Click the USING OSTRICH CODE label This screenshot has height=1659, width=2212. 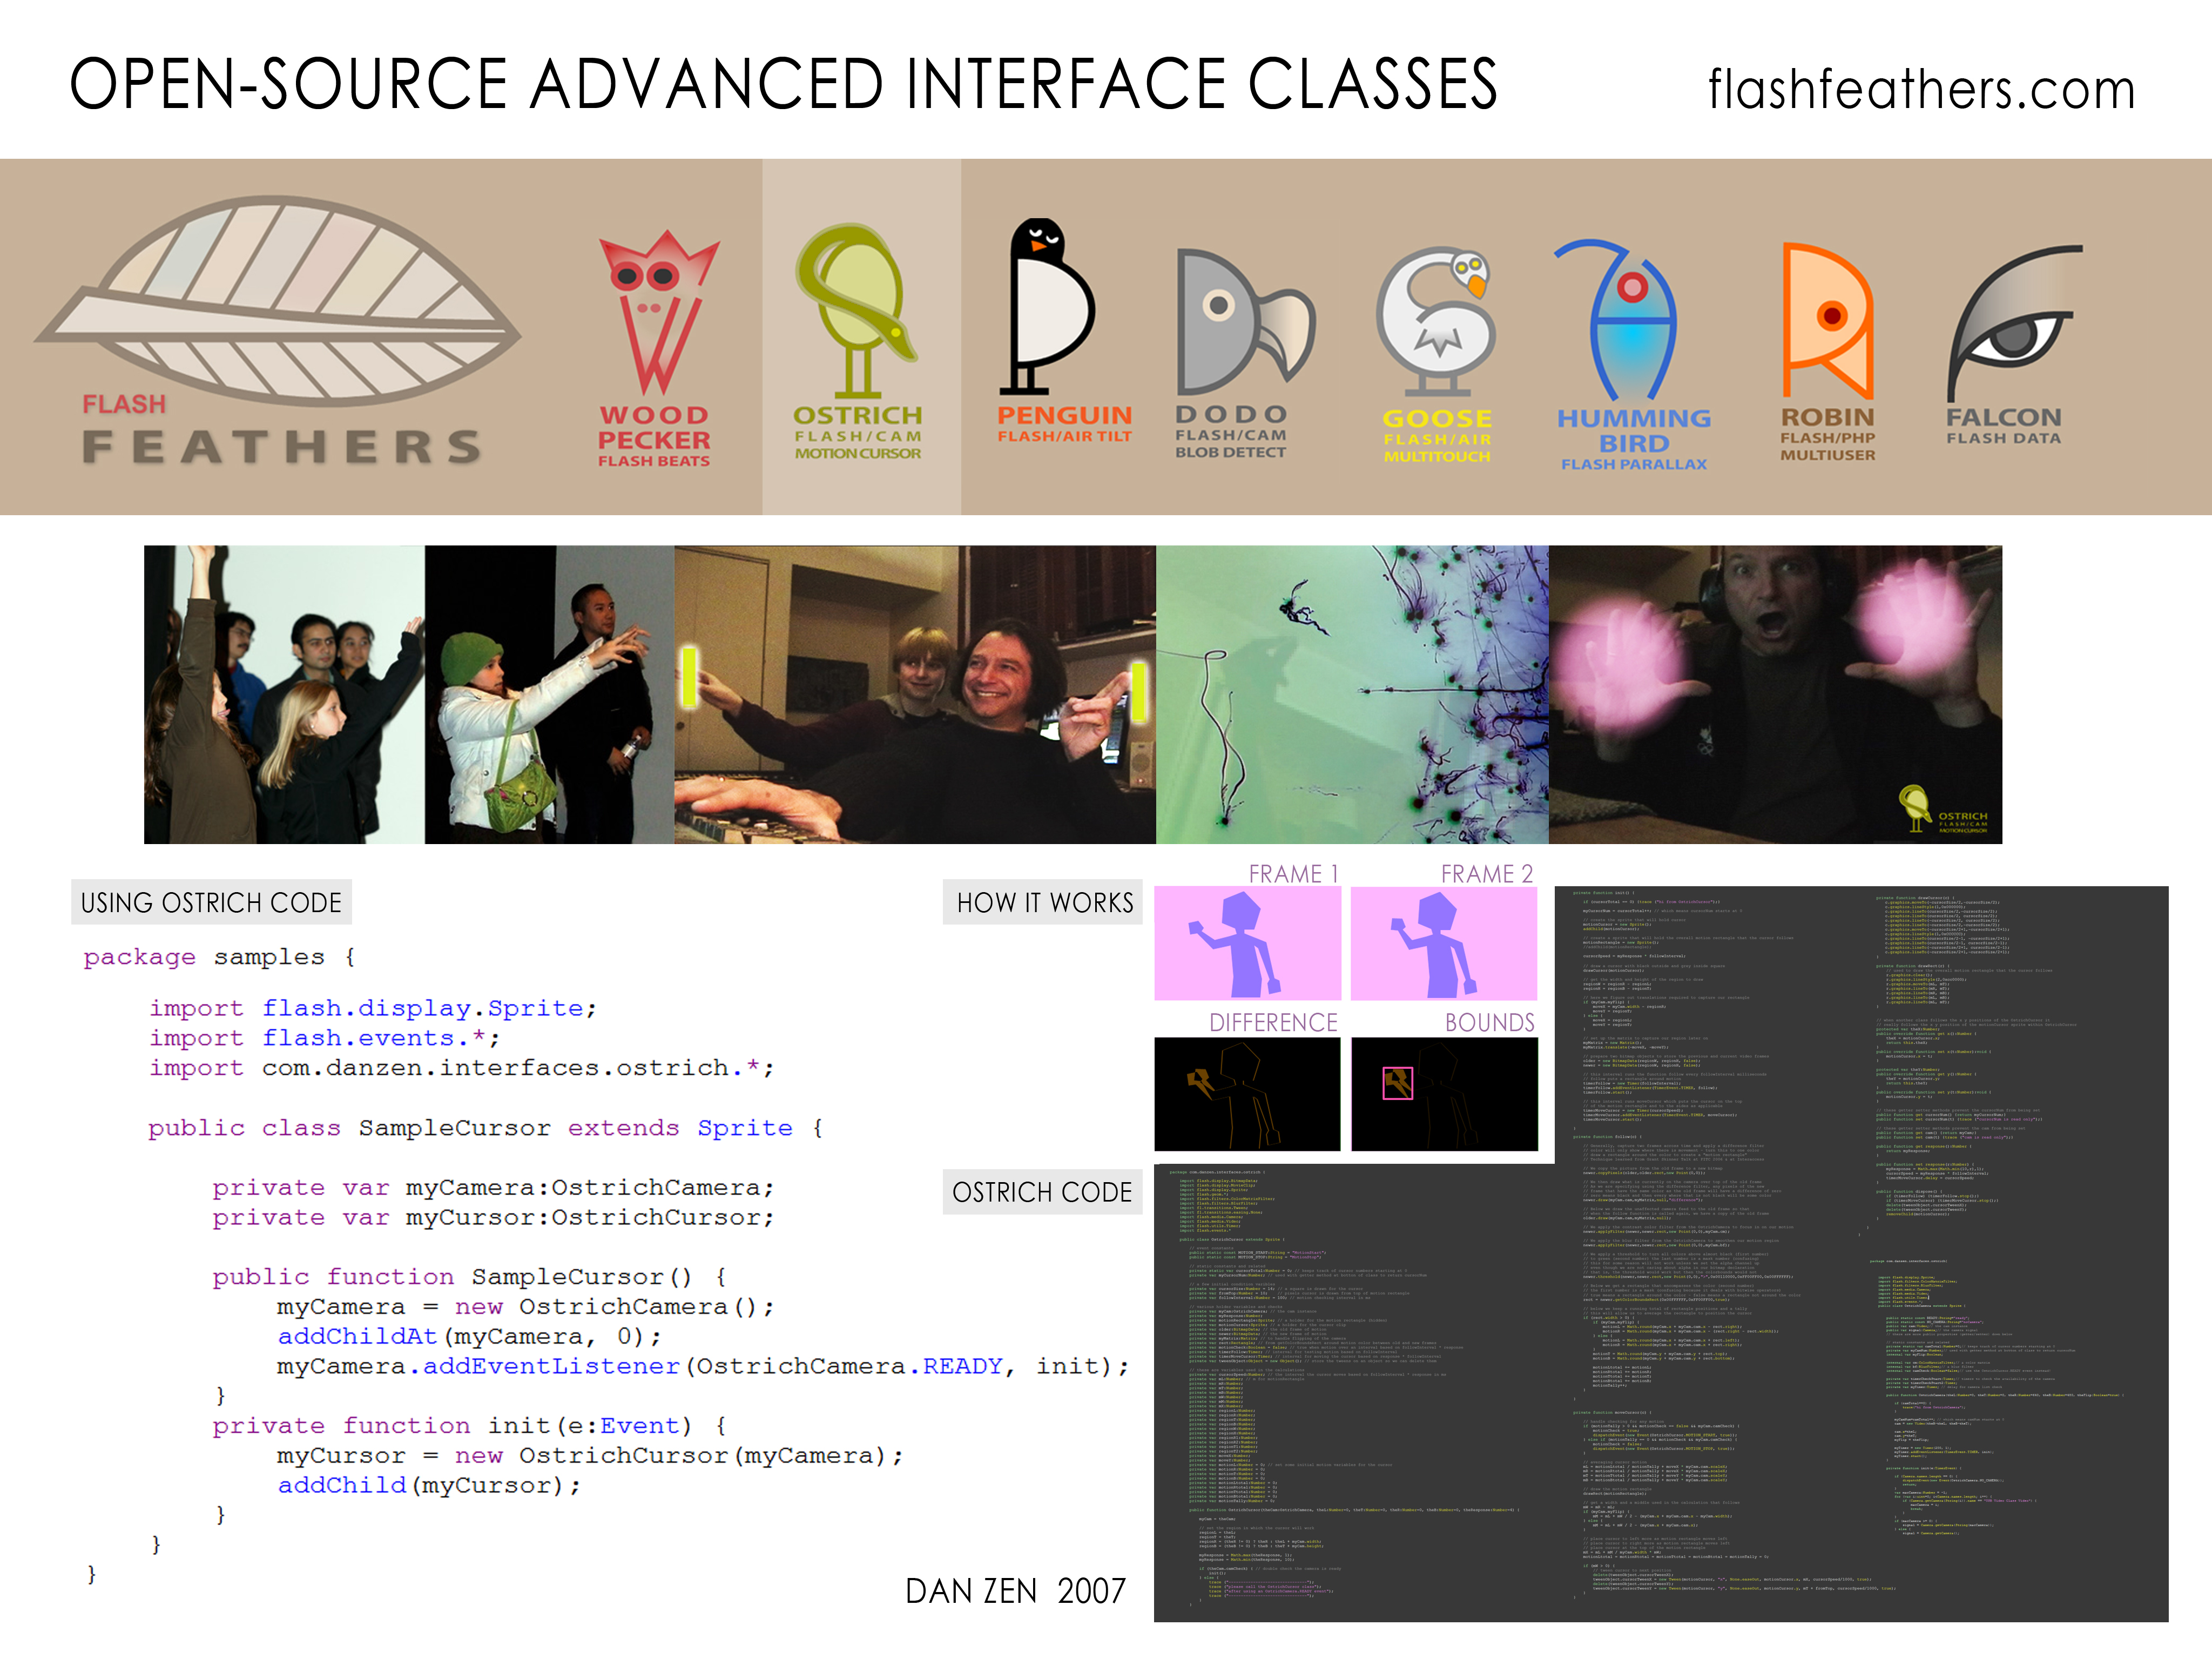pos(211,903)
